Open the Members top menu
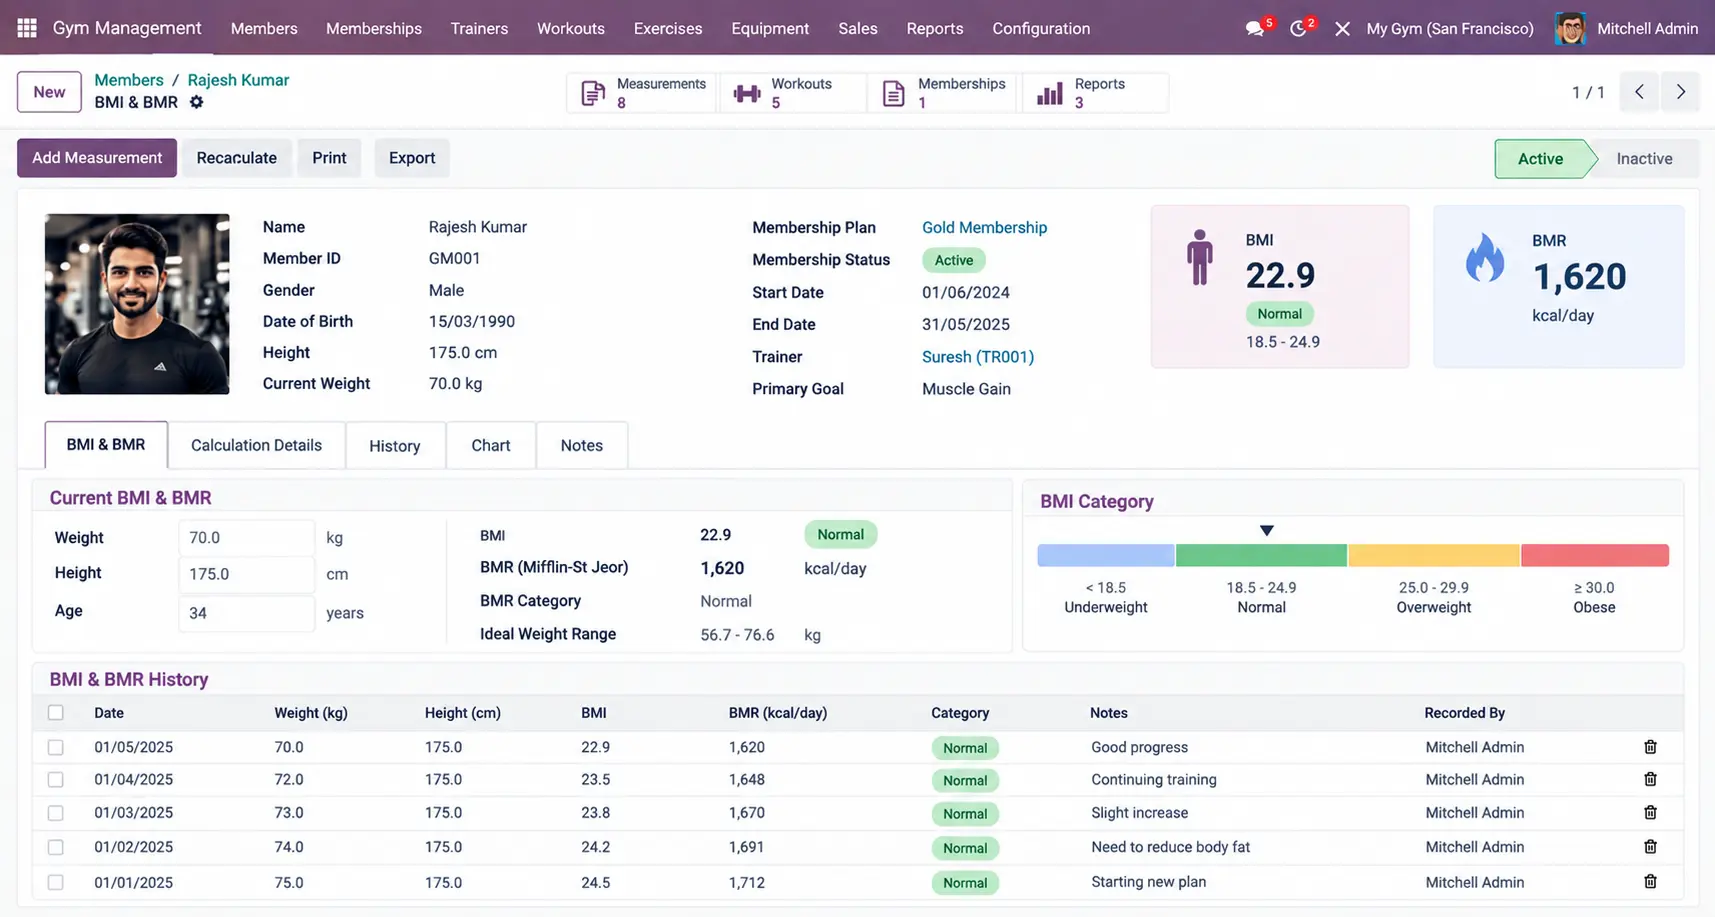This screenshot has height=917, width=1715. click(264, 28)
